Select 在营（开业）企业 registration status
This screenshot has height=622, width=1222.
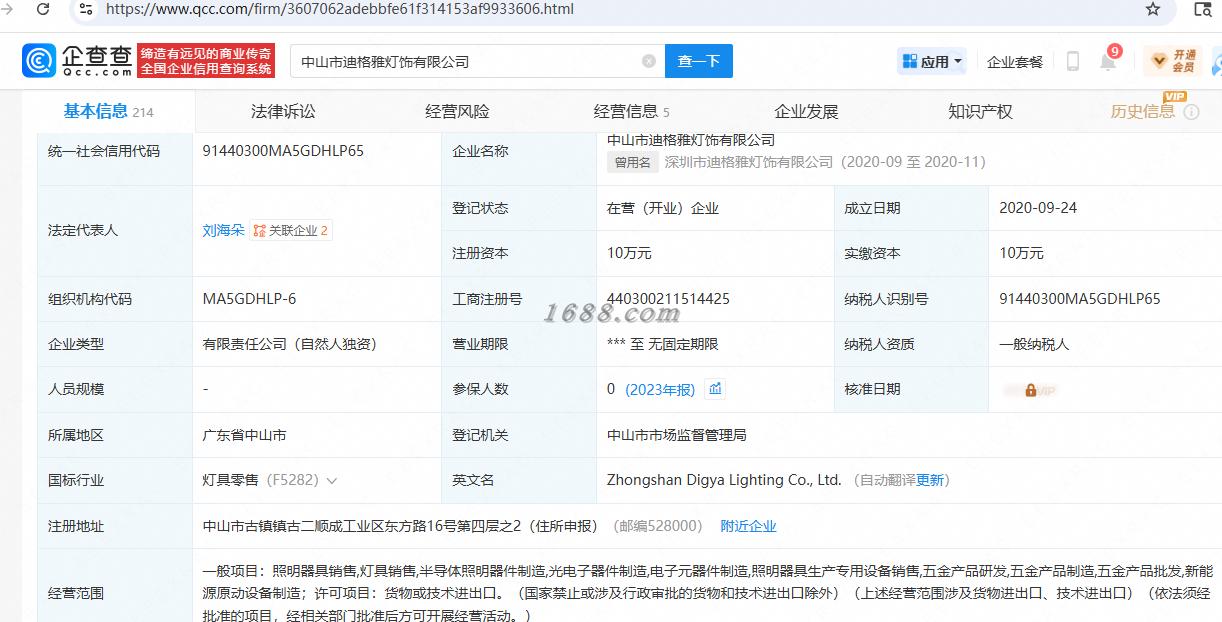pyautogui.click(x=663, y=208)
